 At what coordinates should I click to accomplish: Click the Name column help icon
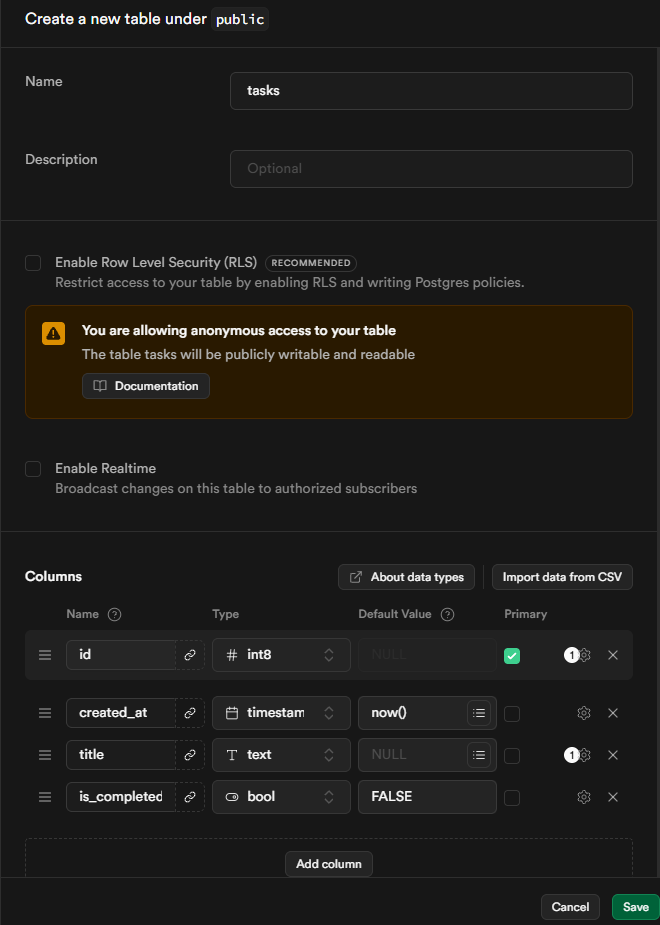pyautogui.click(x=114, y=614)
